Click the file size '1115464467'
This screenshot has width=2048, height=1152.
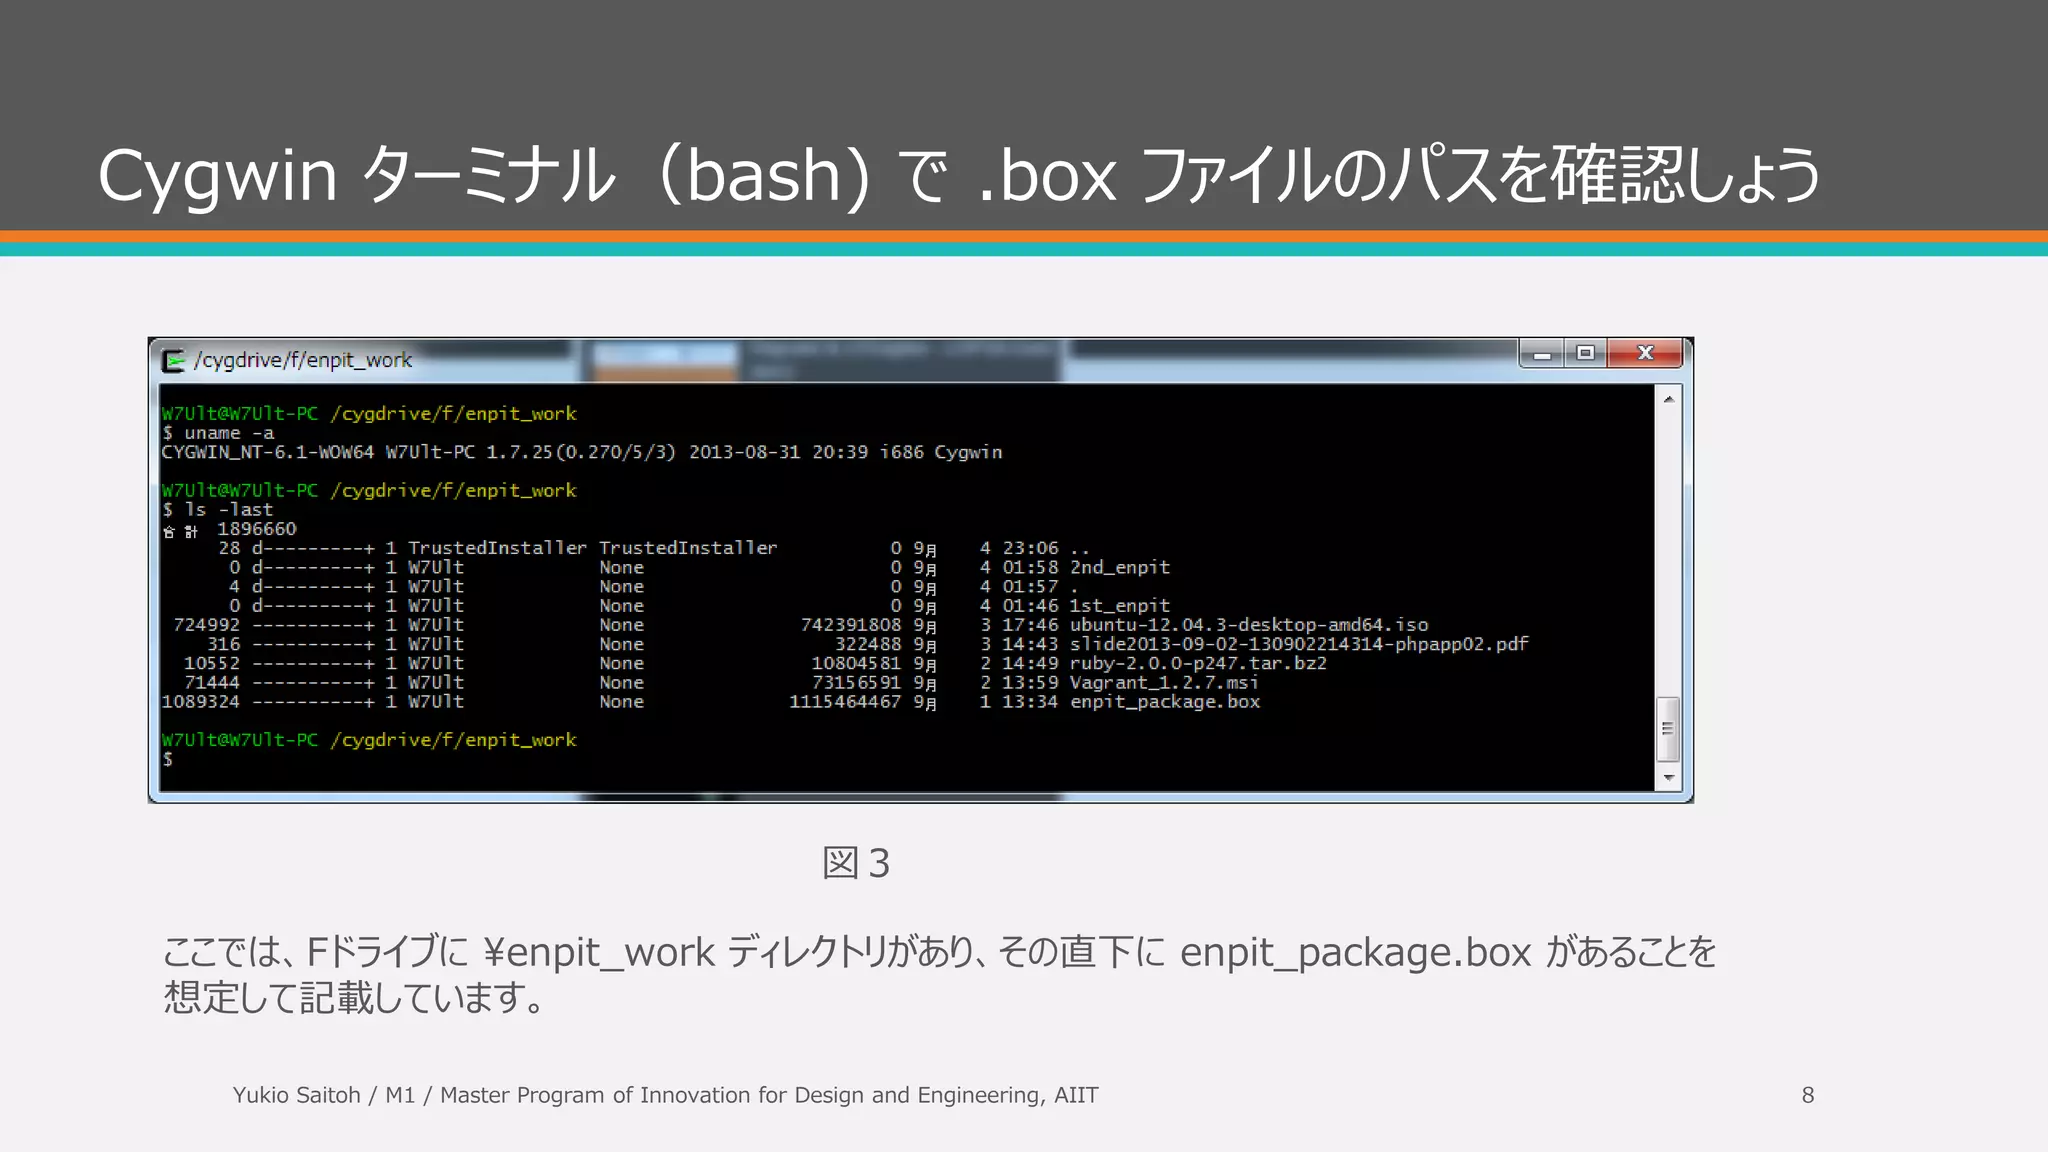845,702
